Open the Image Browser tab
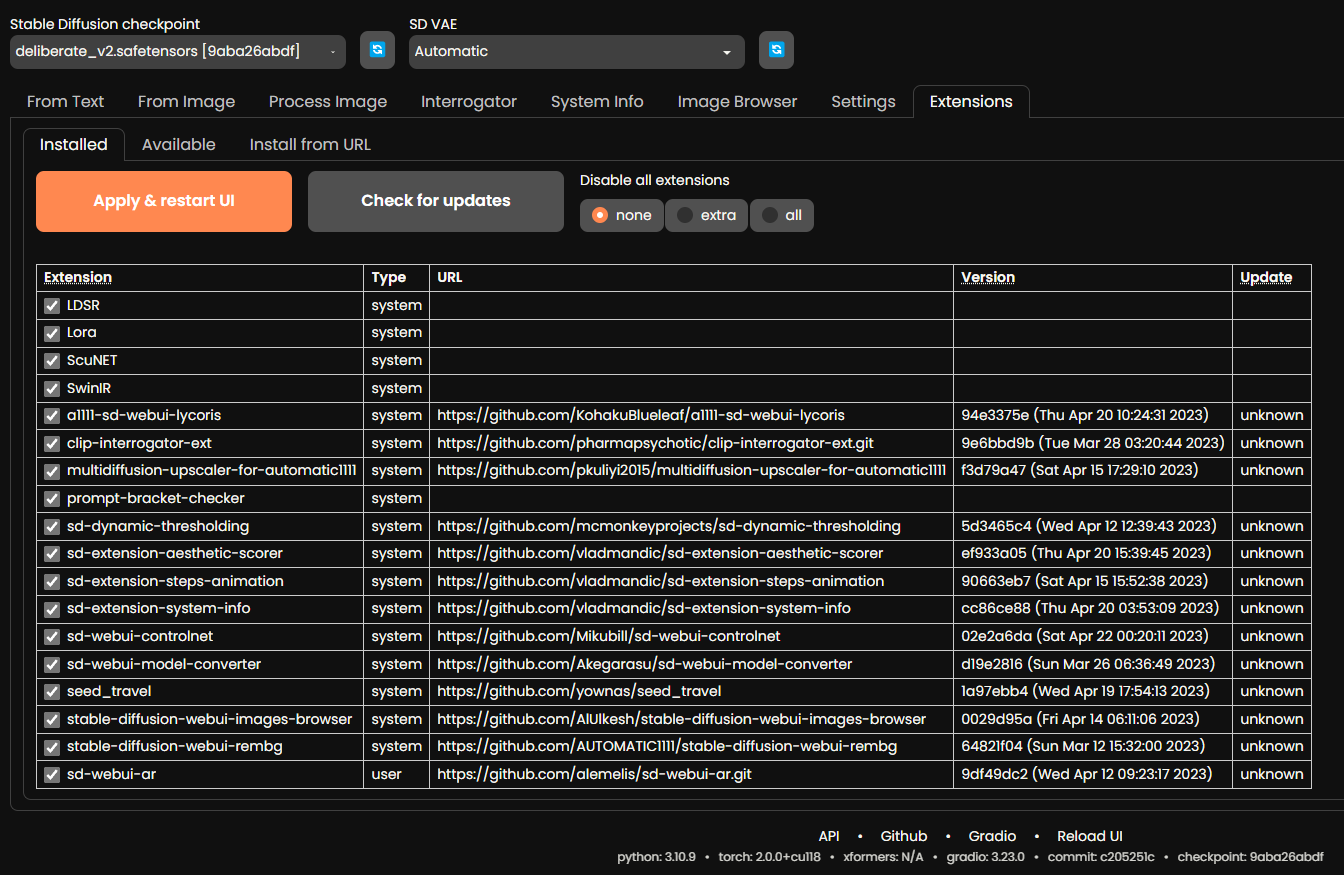This screenshot has width=1344, height=875. (737, 101)
